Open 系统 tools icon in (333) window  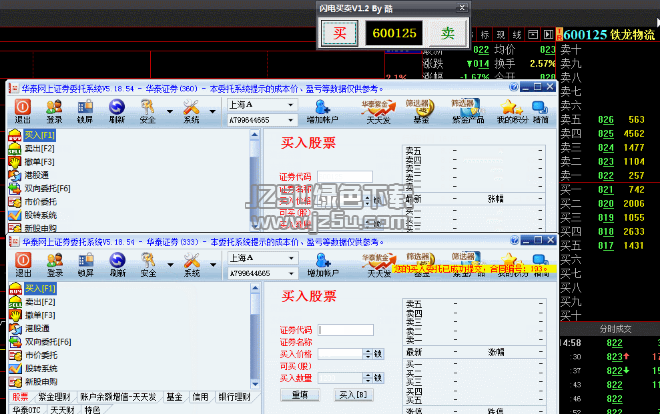pos(192,264)
